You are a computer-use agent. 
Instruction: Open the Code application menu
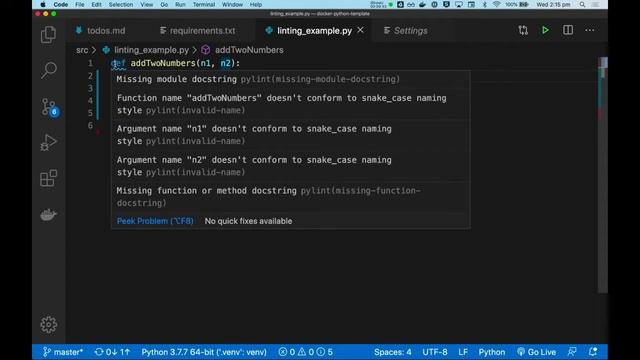pos(60,4)
